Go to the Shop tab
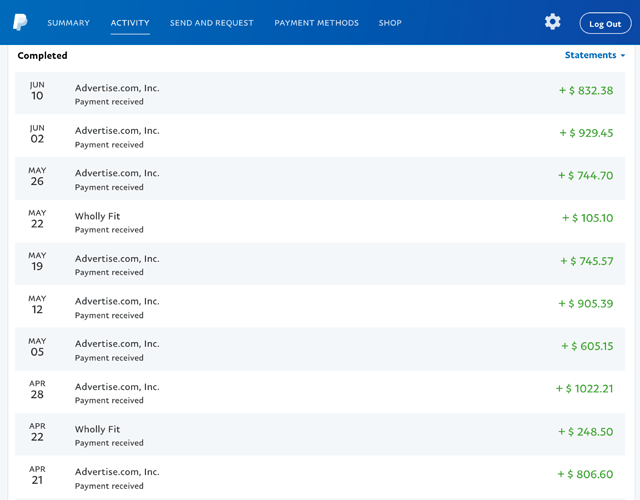The height and width of the screenshot is (500, 640). tap(390, 23)
